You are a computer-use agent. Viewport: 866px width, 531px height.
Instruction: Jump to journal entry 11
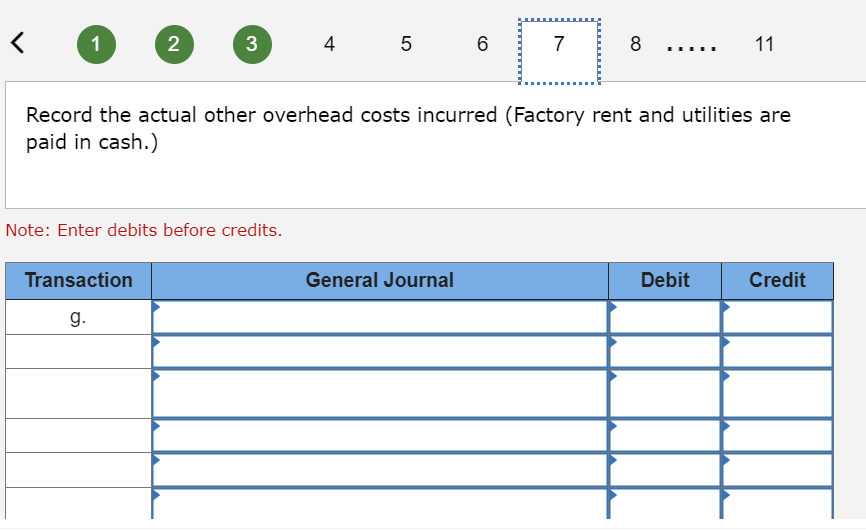pyautogui.click(x=764, y=44)
